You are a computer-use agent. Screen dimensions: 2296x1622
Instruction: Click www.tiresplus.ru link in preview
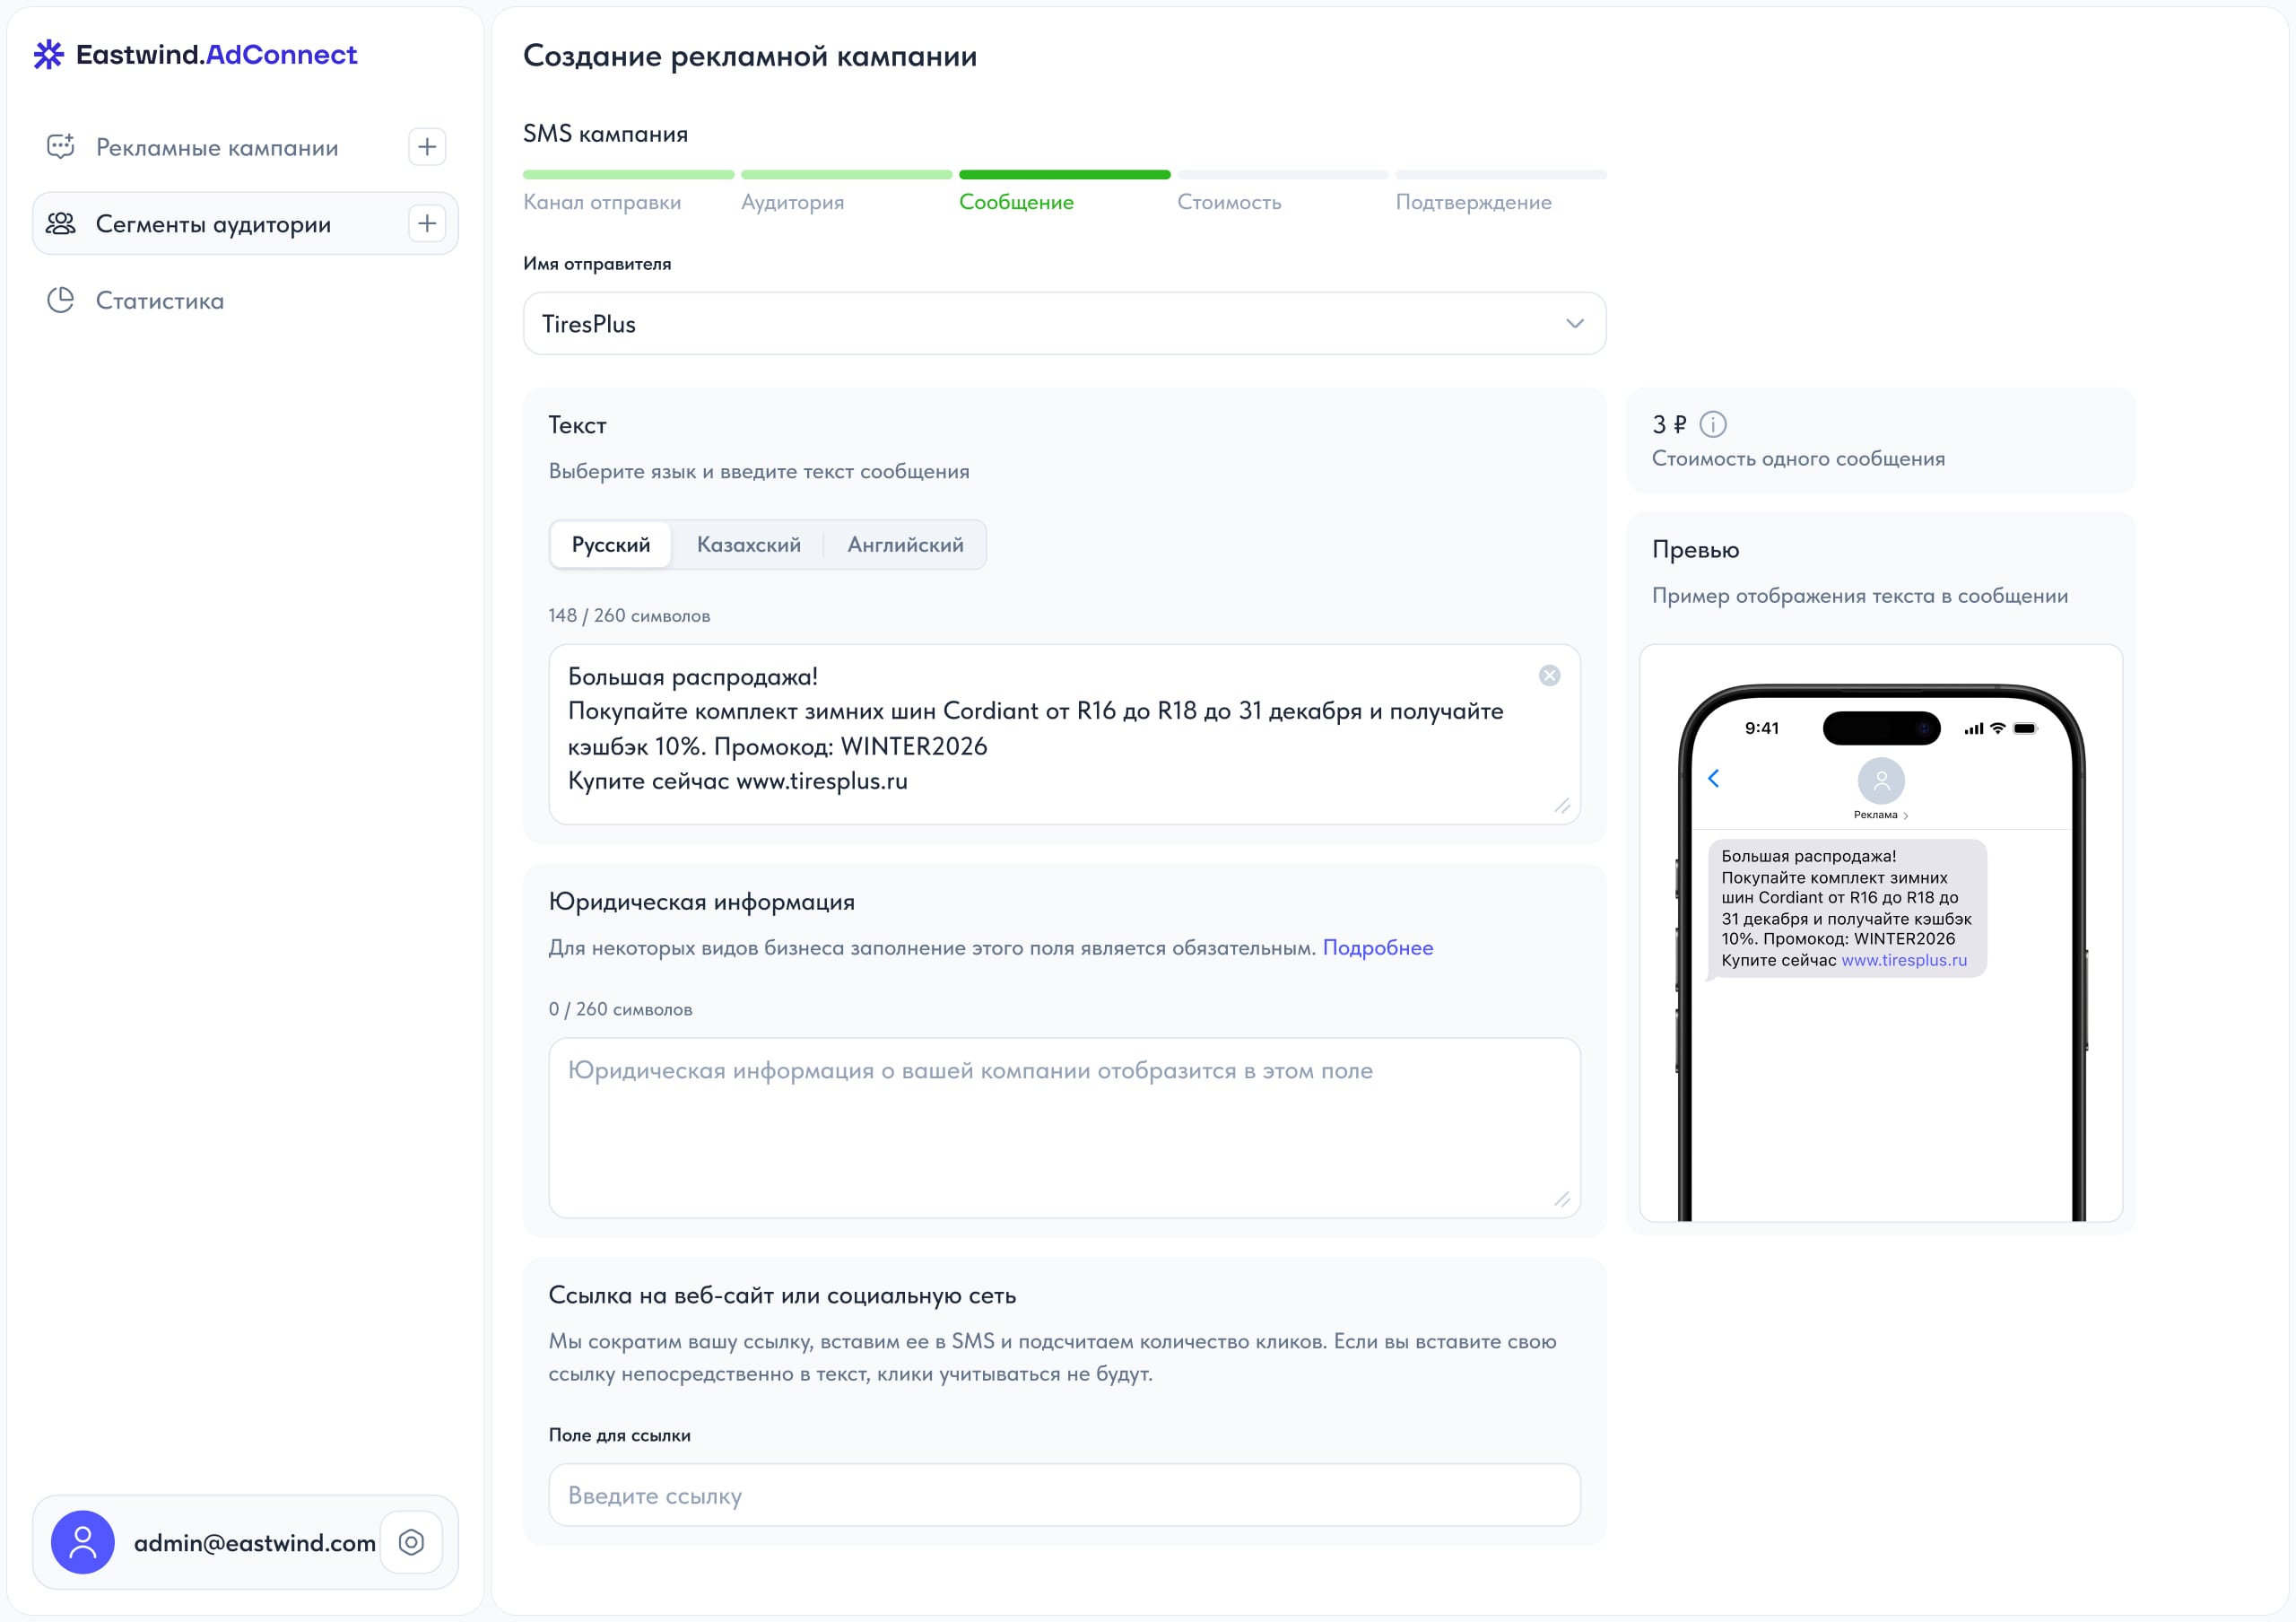(1903, 960)
